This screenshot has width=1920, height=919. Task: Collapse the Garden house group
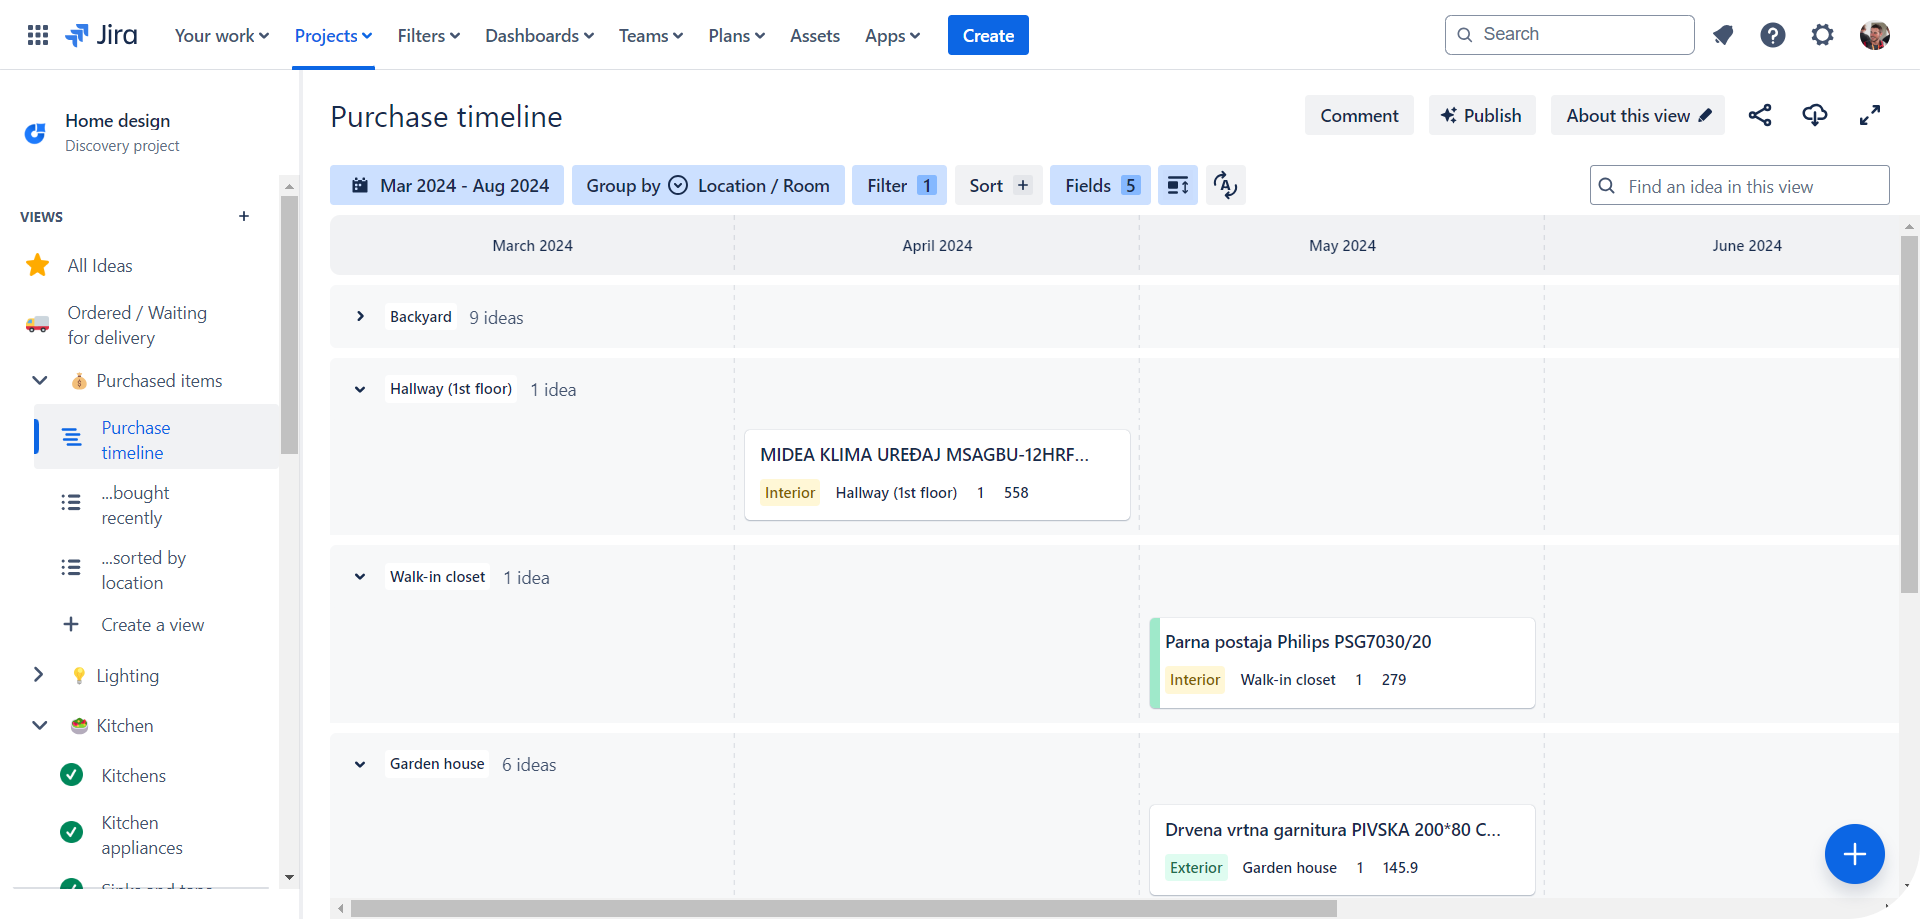(x=360, y=764)
